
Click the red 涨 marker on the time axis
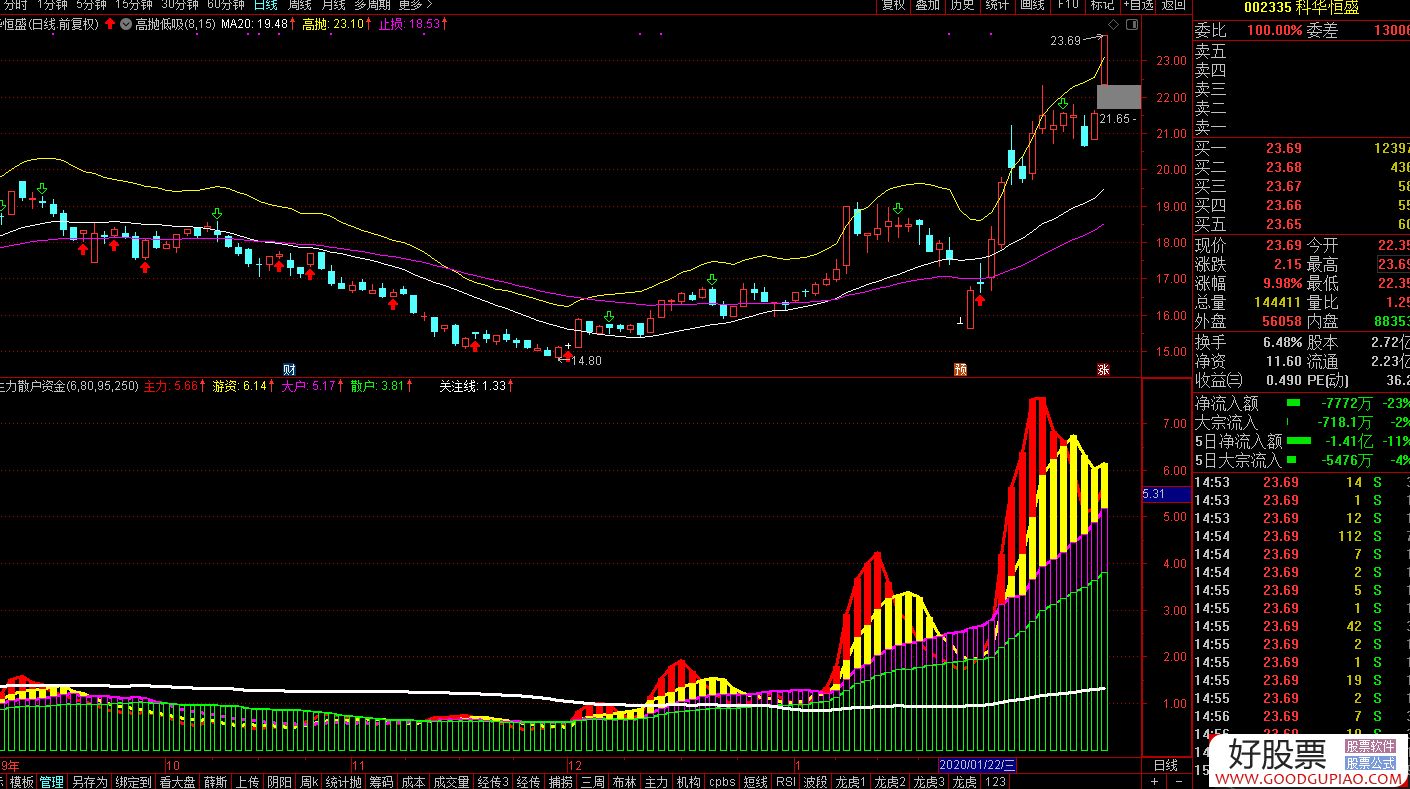[x=1103, y=369]
